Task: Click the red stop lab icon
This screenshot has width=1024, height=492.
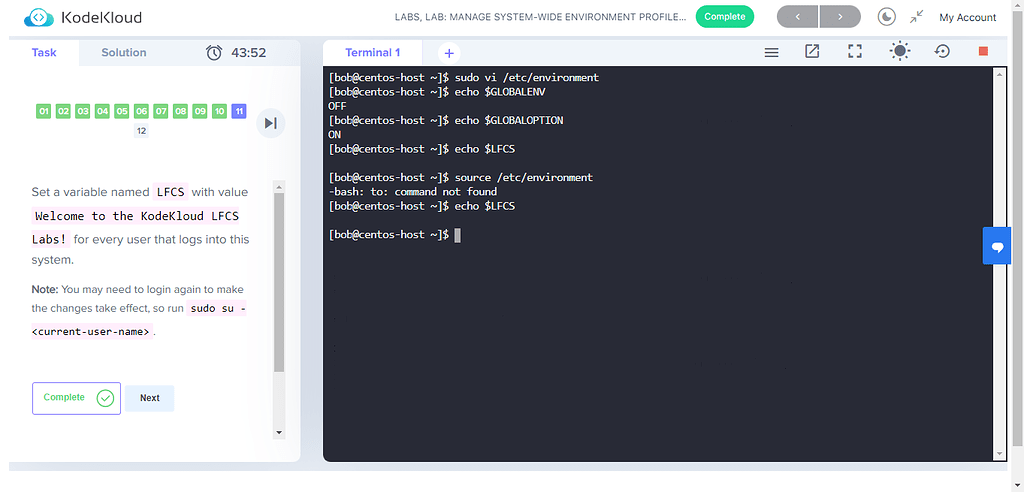Action: click(x=984, y=52)
